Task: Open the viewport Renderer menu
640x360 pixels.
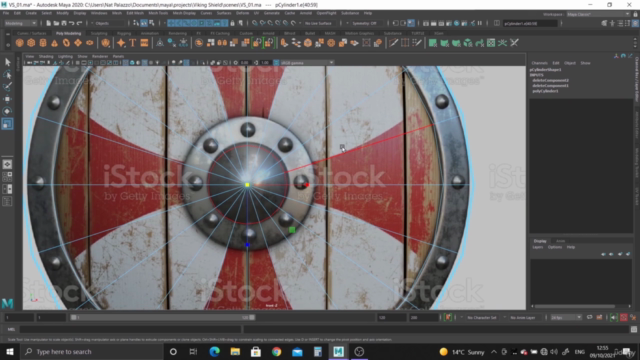Action: point(100,56)
